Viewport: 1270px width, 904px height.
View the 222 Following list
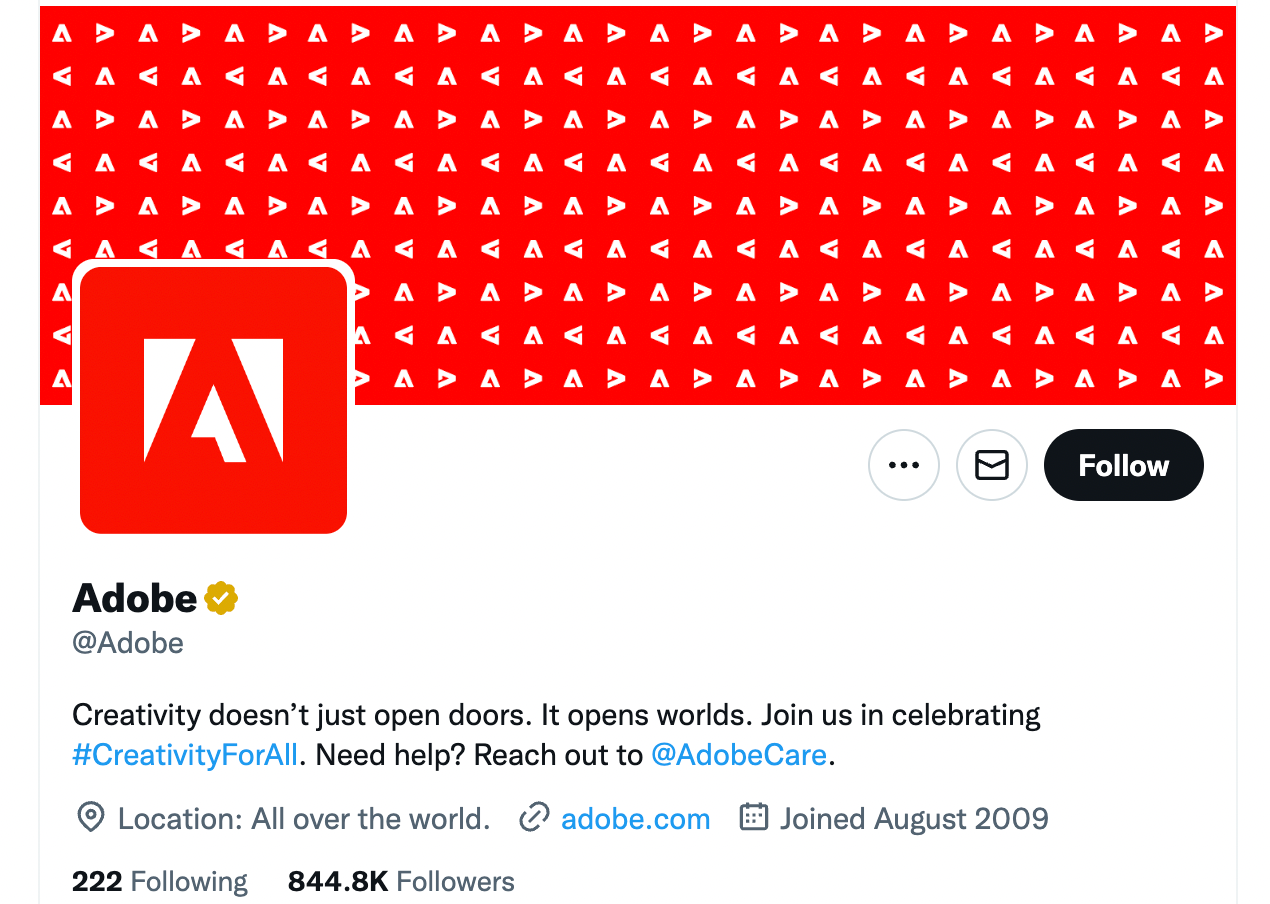coord(160,881)
